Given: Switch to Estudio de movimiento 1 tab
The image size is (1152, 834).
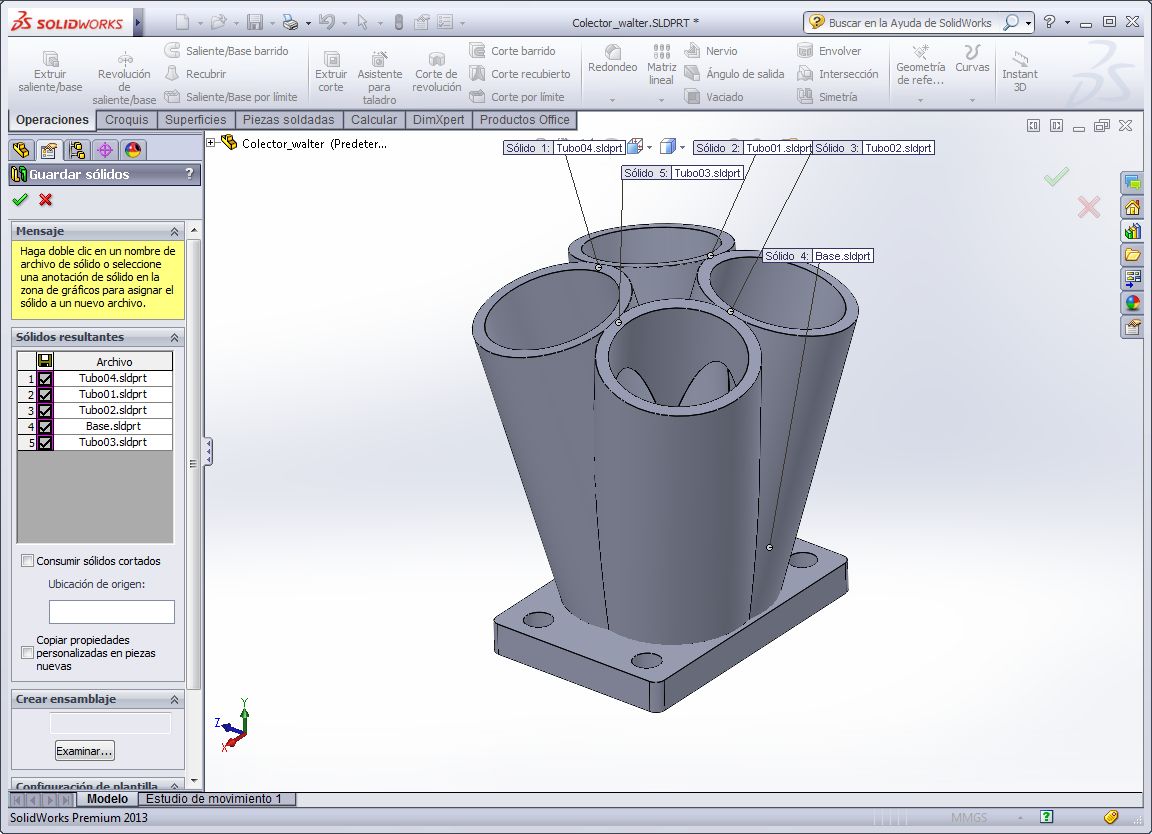Looking at the screenshot, I should tap(215, 799).
